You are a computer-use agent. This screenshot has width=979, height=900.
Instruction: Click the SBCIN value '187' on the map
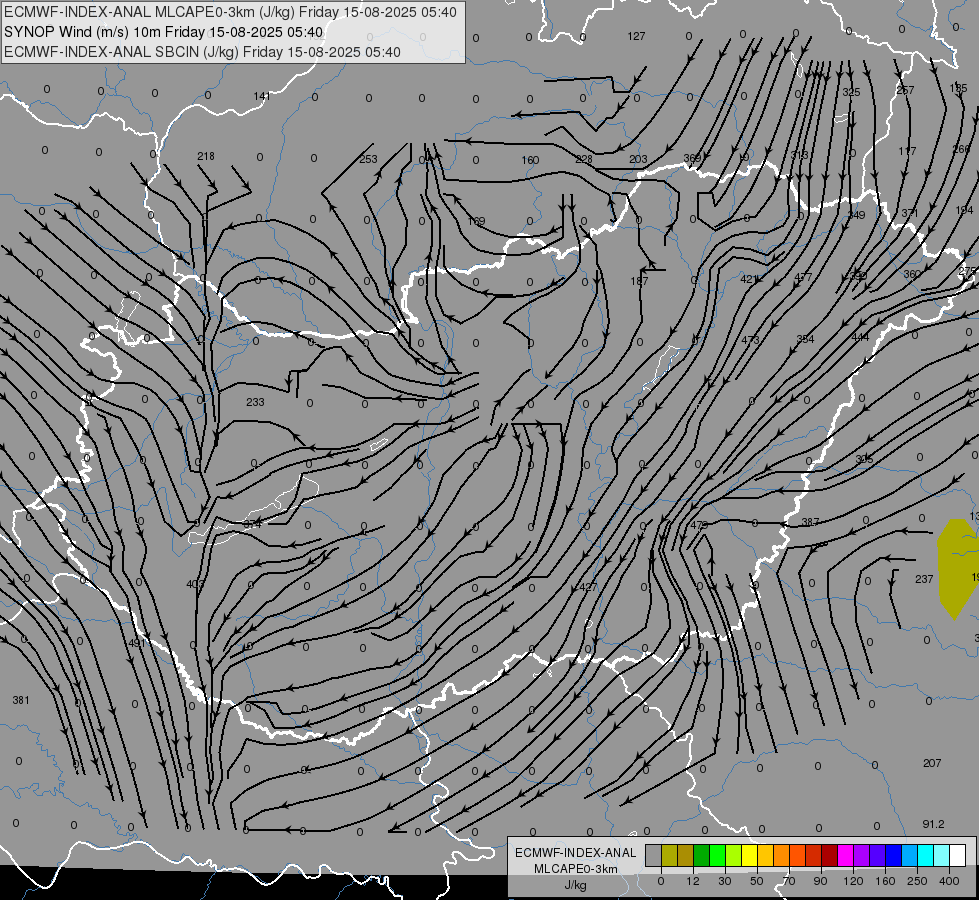click(639, 281)
